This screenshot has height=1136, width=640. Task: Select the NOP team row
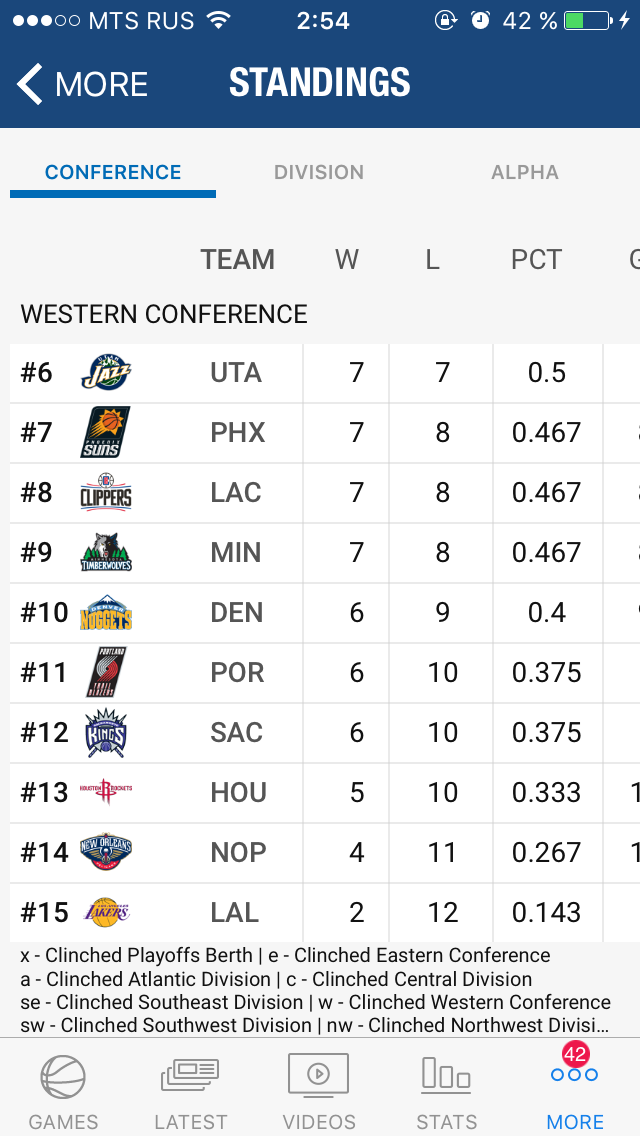click(325, 853)
